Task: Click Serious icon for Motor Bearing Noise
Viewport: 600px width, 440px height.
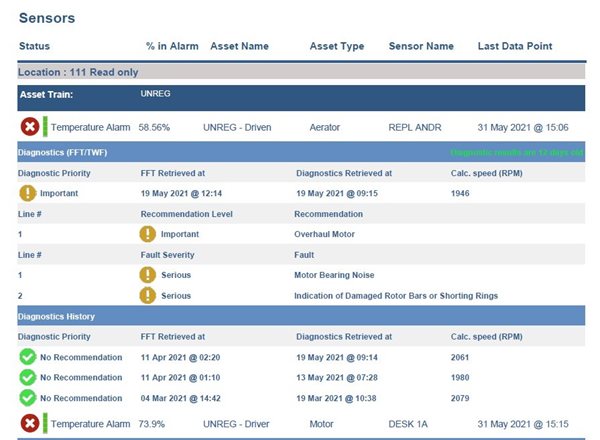Action: (x=149, y=275)
